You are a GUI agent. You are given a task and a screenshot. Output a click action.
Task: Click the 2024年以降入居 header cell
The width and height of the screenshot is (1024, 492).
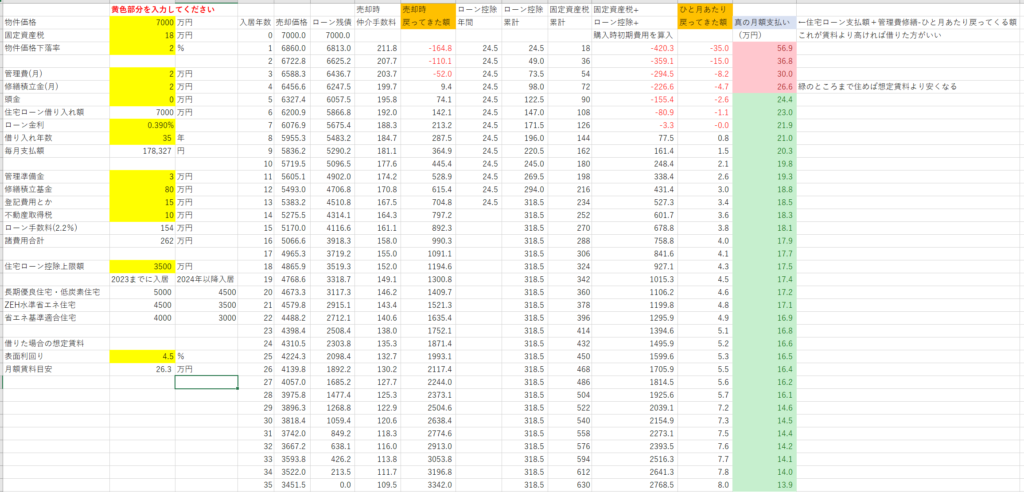pyautogui.click(x=207, y=279)
